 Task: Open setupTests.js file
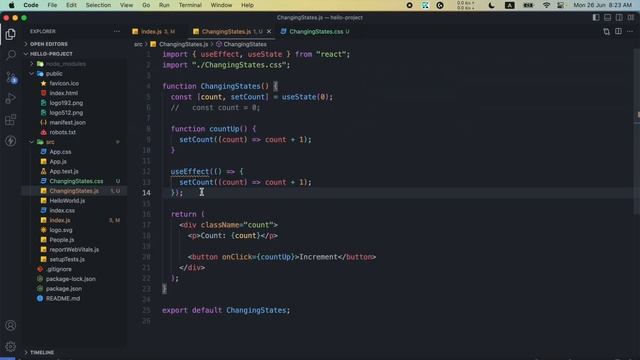[x=67, y=260]
